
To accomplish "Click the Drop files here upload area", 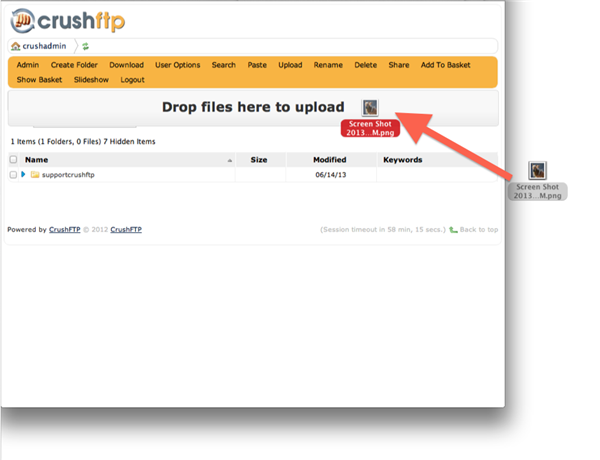I will (x=252, y=108).
